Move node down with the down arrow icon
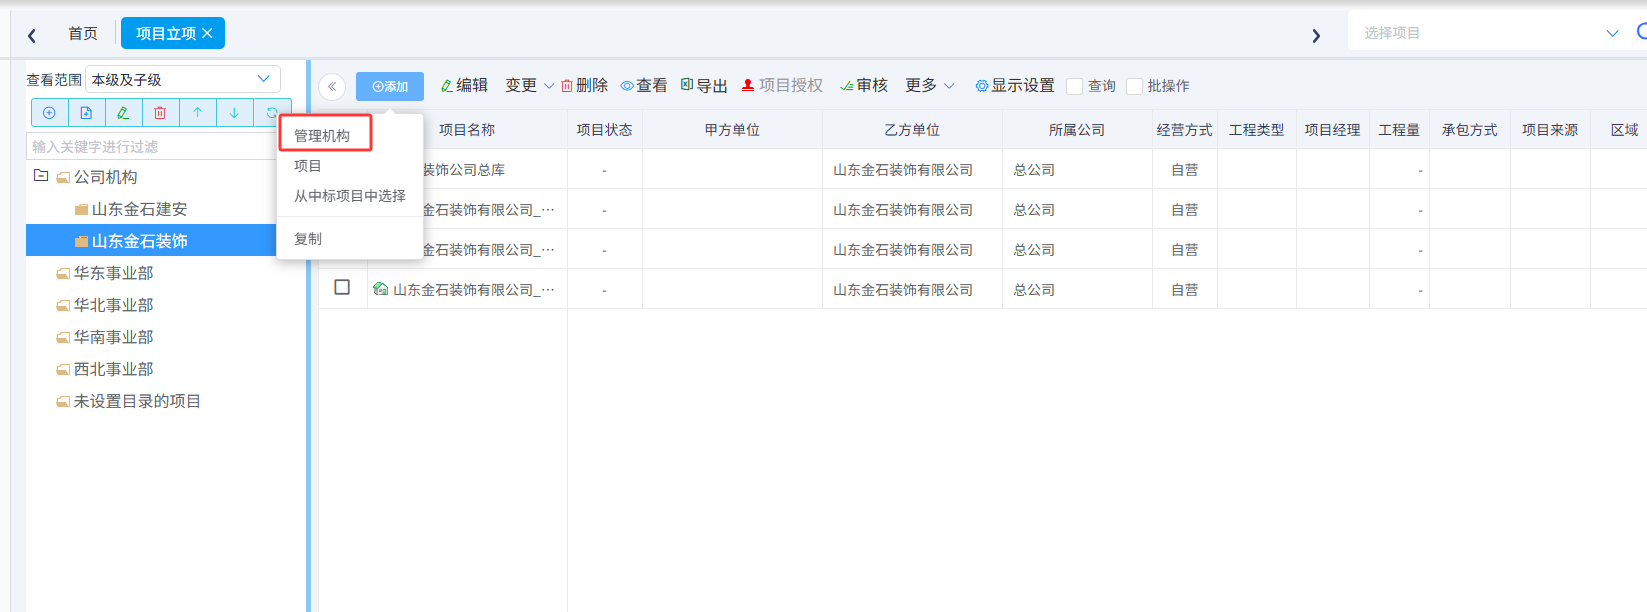1647x612 pixels. [234, 113]
